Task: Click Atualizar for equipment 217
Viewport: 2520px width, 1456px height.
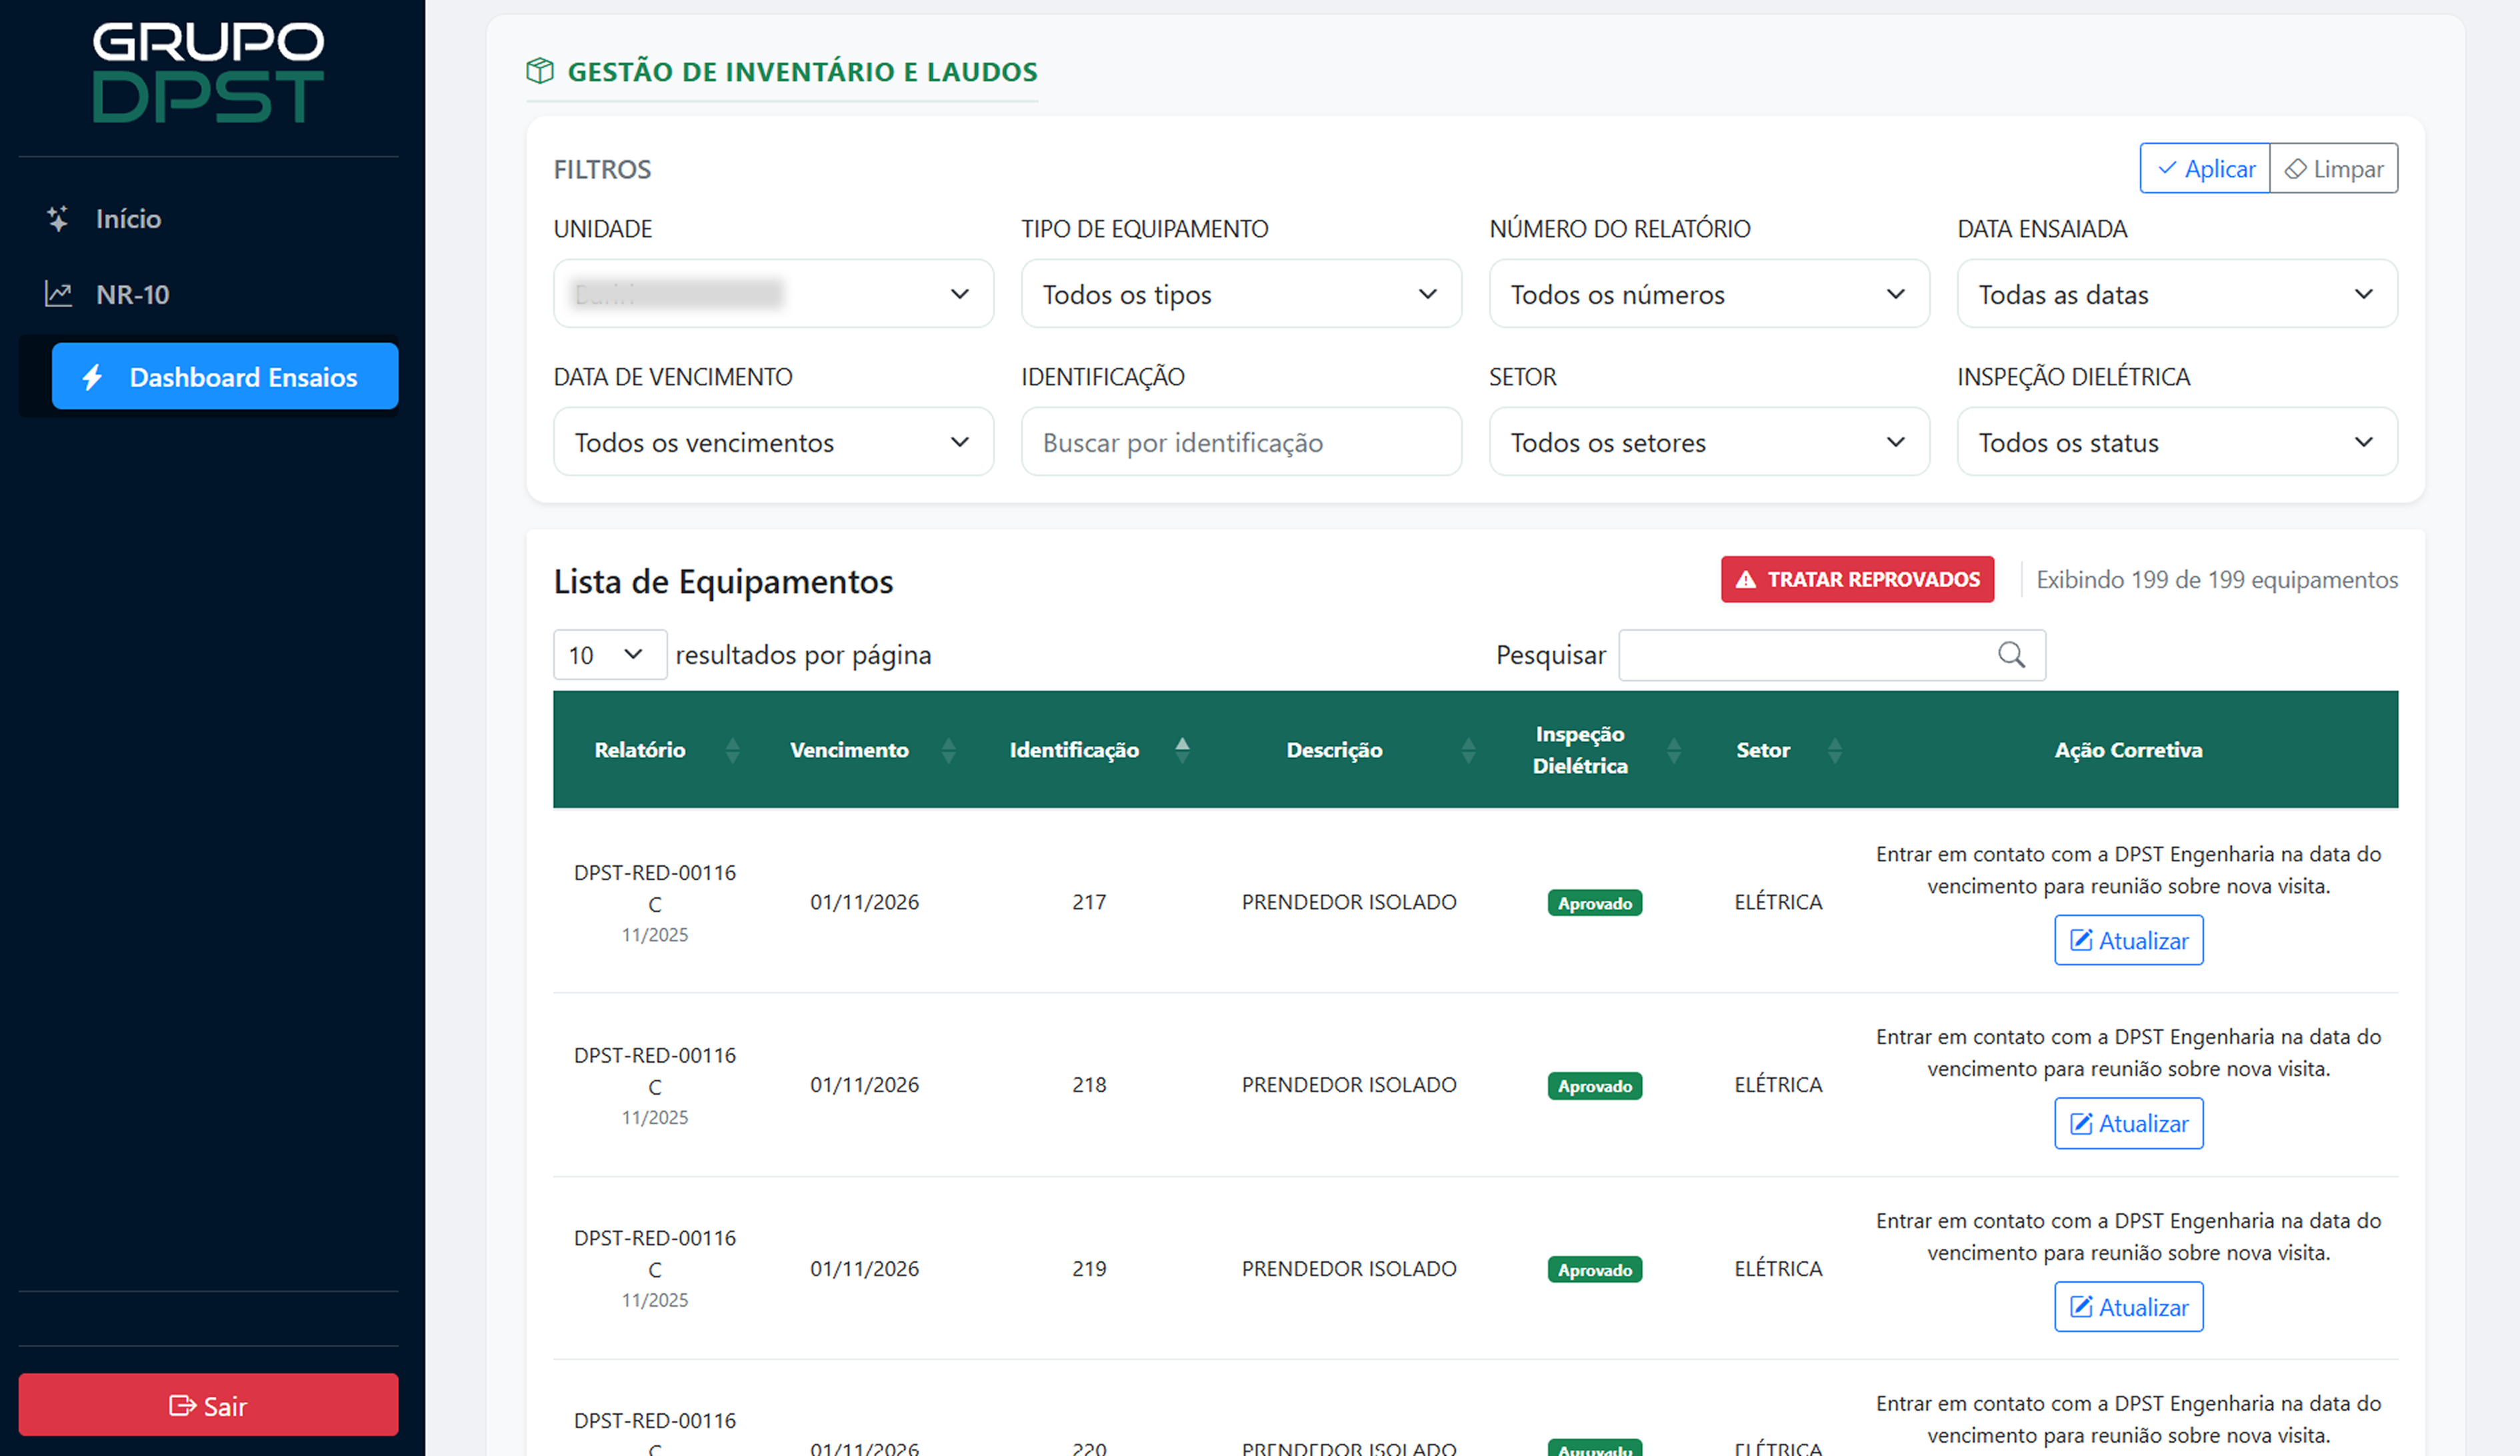Action: pyautogui.click(x=2128, y=941)
